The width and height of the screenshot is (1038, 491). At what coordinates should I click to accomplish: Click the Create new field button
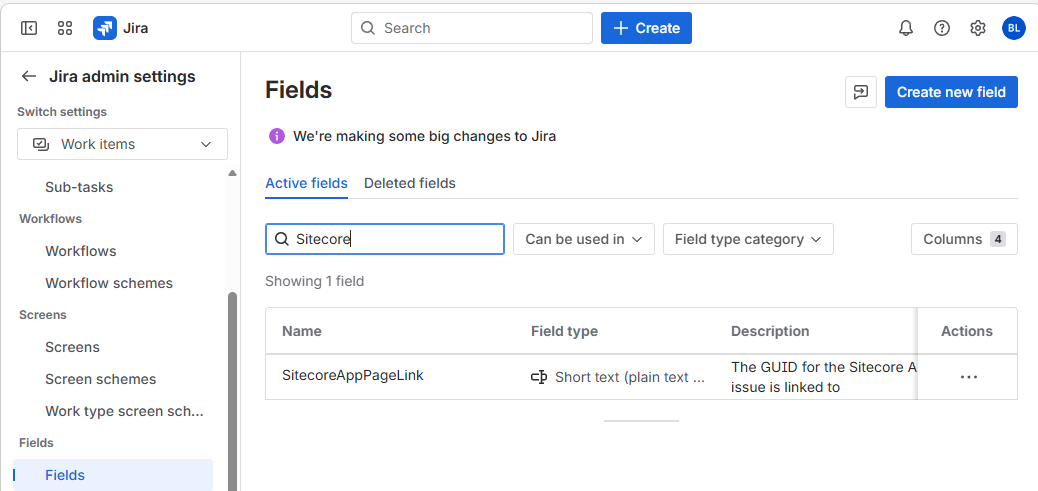(x=951, y=92)
